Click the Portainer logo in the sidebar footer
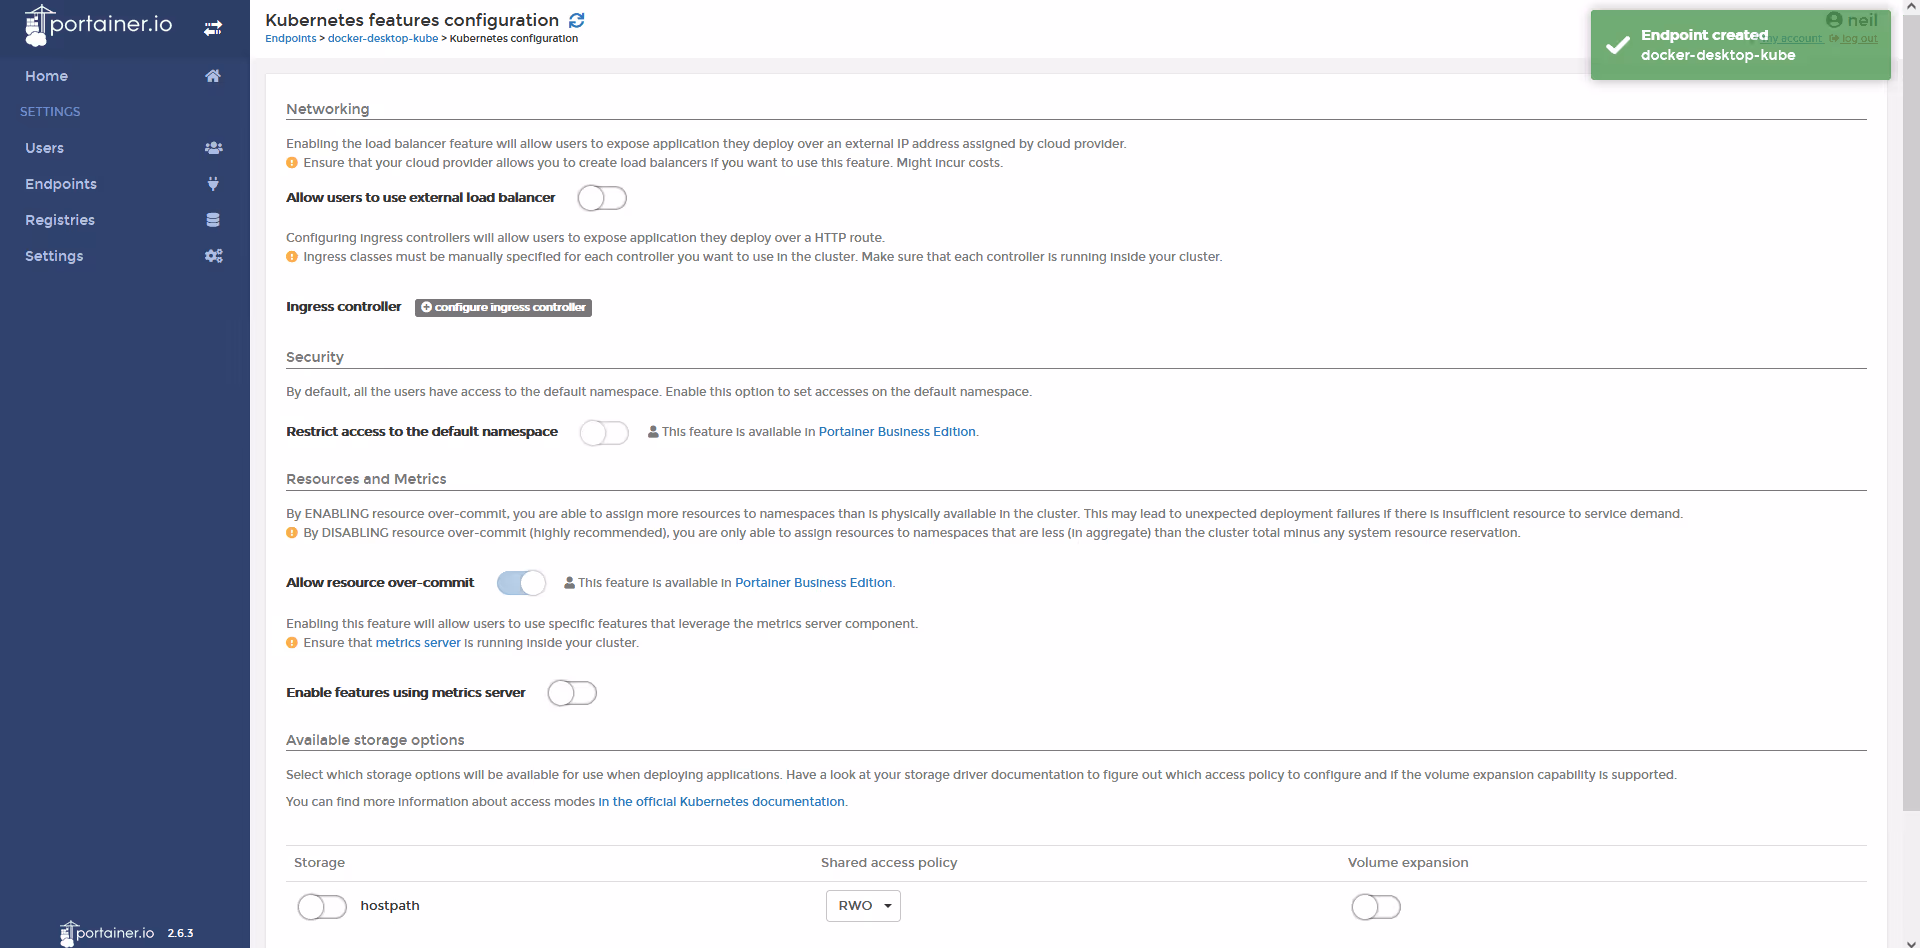Image resolution: width=1920 pixels, height=948 pixels. click(107, 933)
